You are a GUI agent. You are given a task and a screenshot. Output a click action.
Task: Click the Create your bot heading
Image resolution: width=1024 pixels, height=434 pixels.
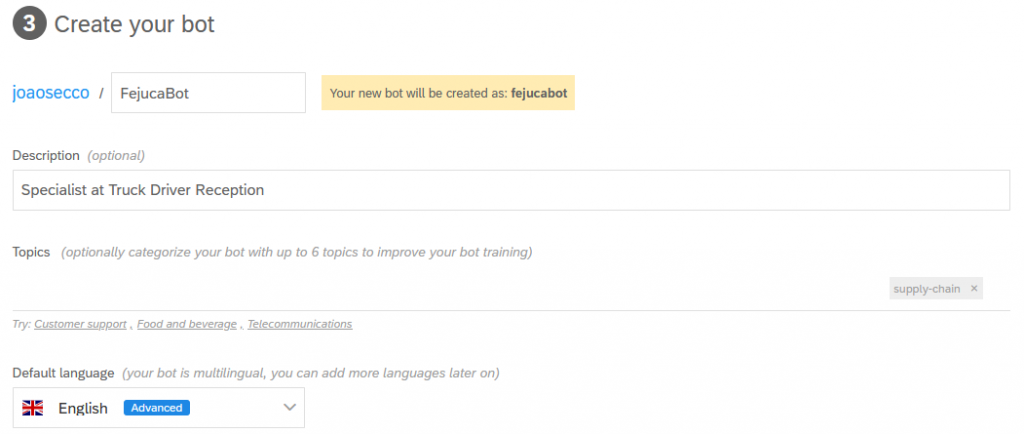(x=134, y=24)
